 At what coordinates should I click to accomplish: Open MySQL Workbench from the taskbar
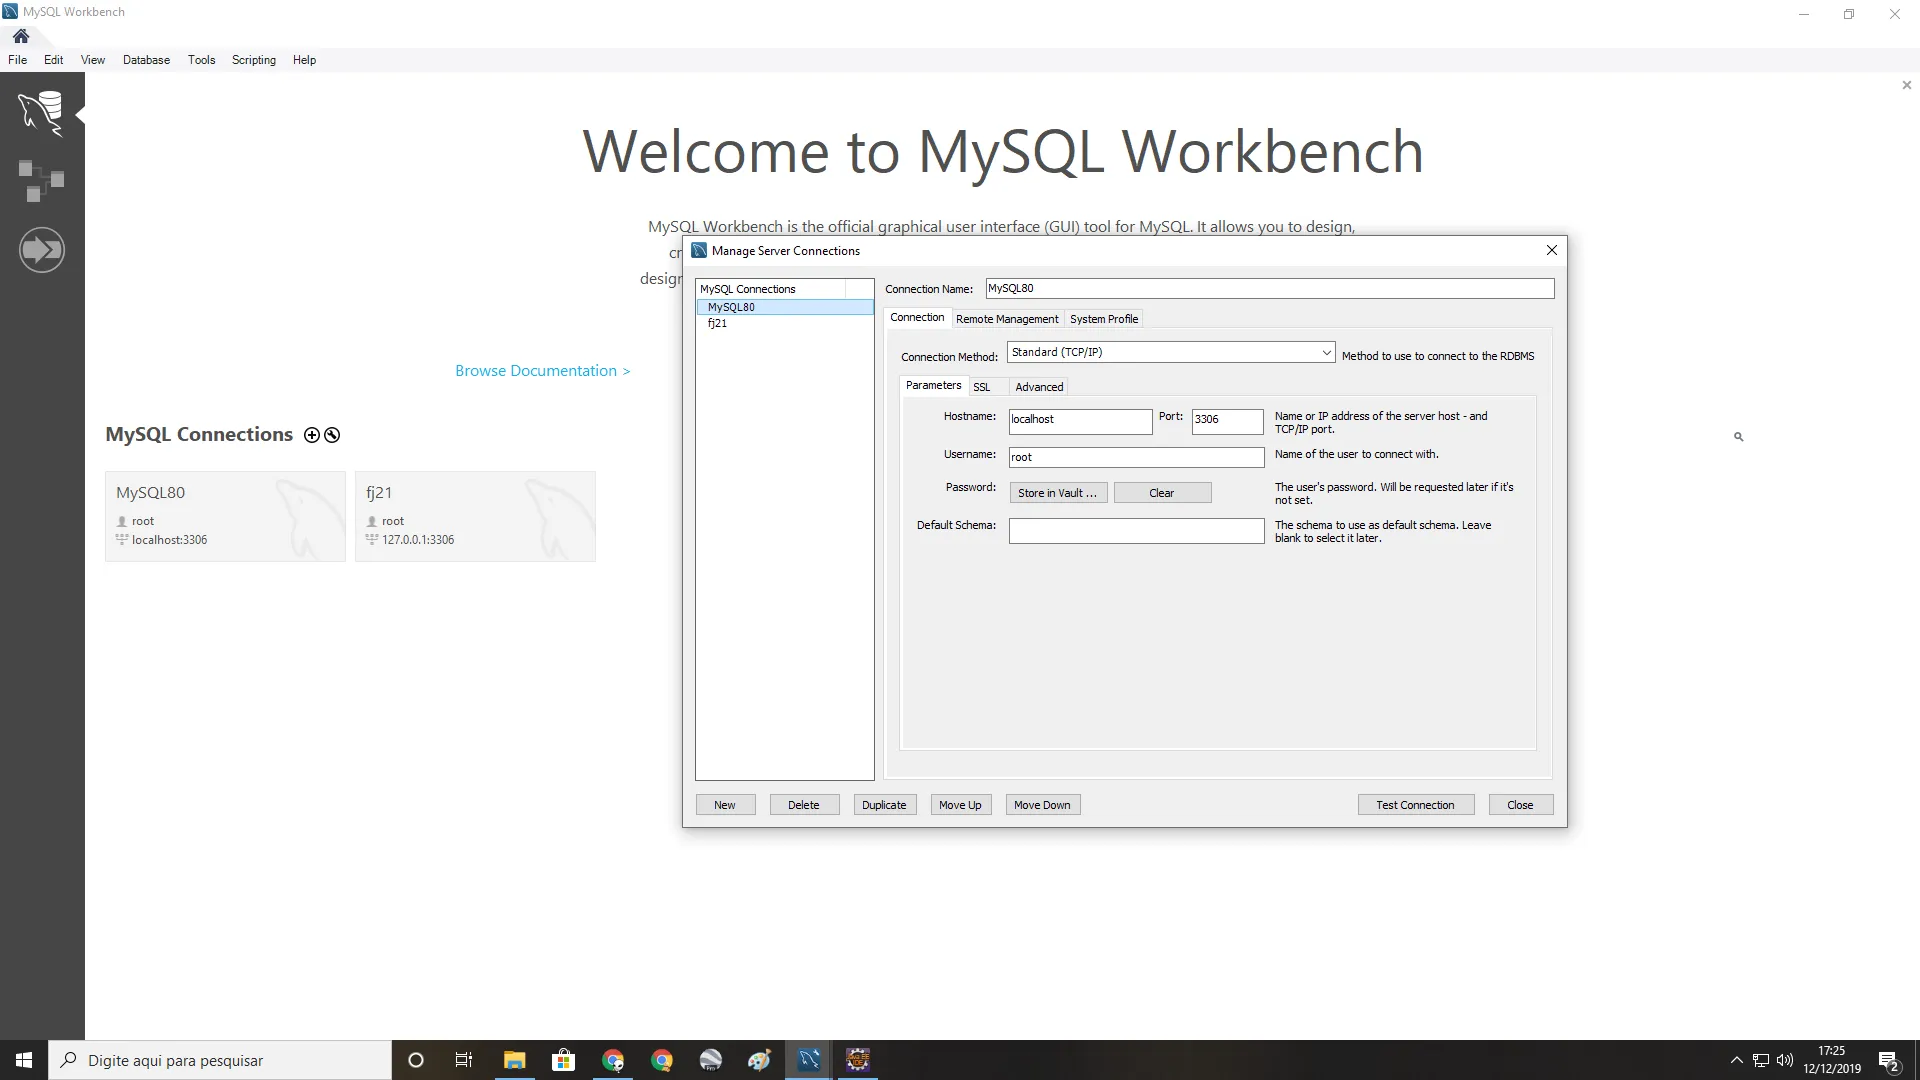click(x=809, y=1060)
